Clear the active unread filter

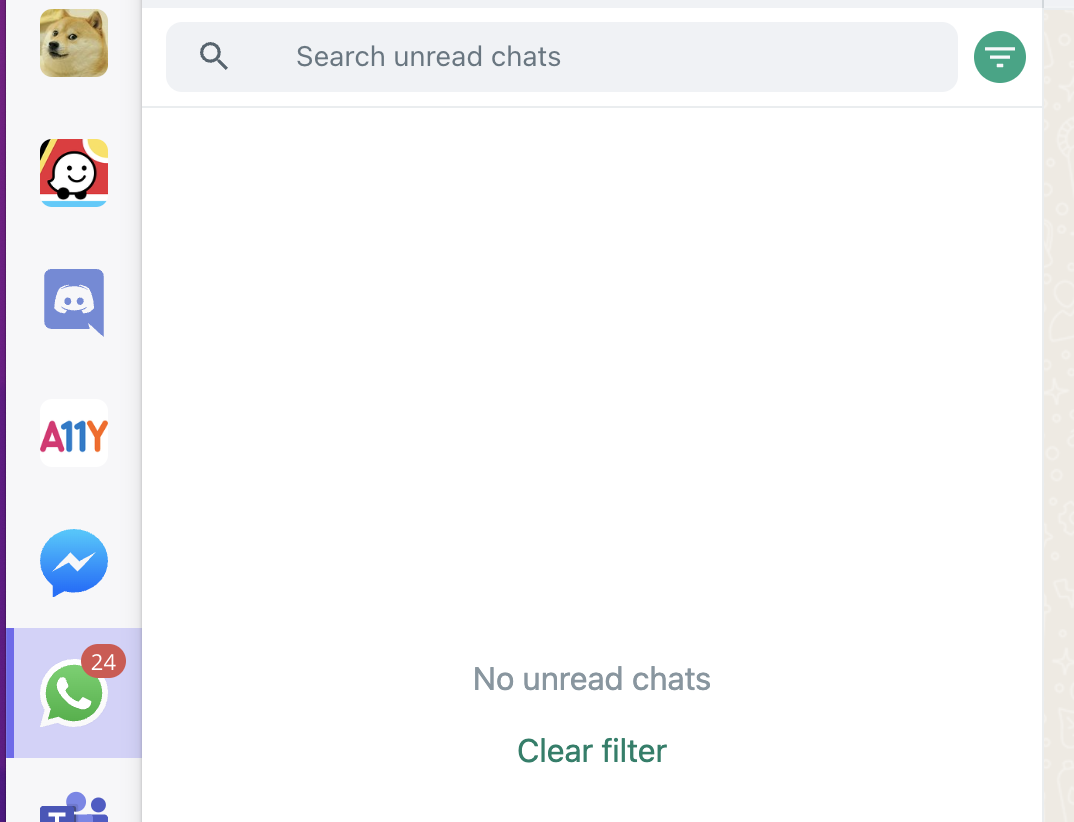[591, 750]
